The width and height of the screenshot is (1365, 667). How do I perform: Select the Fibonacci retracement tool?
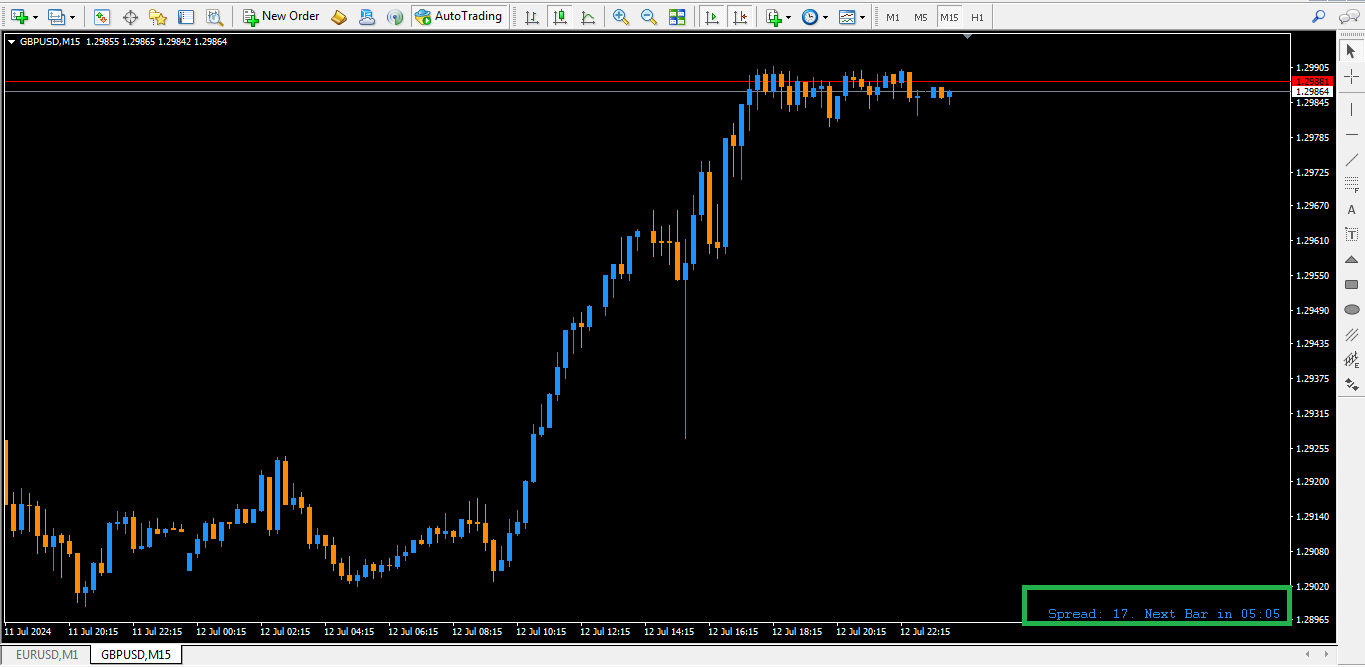[x=1351, y=184]
